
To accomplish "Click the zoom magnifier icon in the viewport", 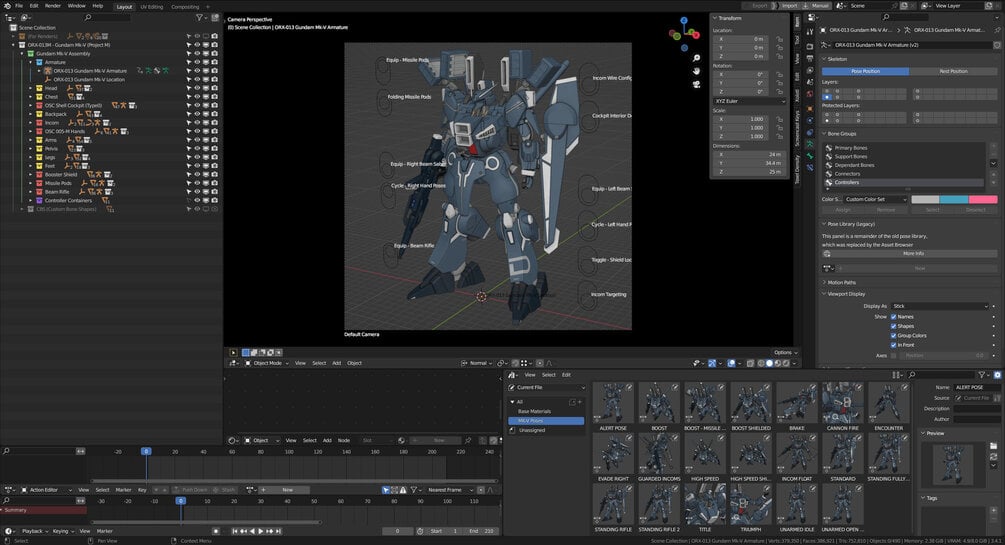I will [x=696, y=58].
